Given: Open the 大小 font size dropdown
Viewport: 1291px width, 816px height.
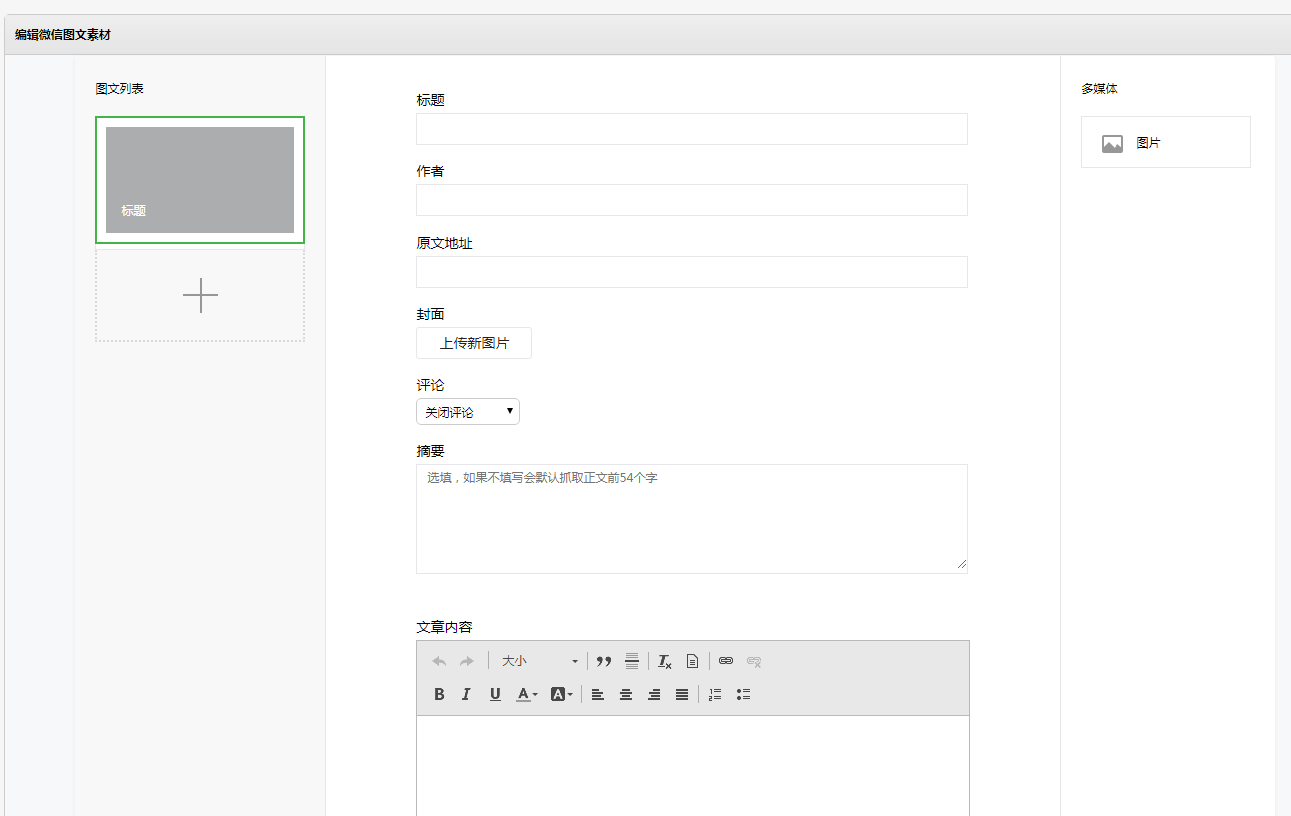Looking at the screenshot, I should point(540,661).
